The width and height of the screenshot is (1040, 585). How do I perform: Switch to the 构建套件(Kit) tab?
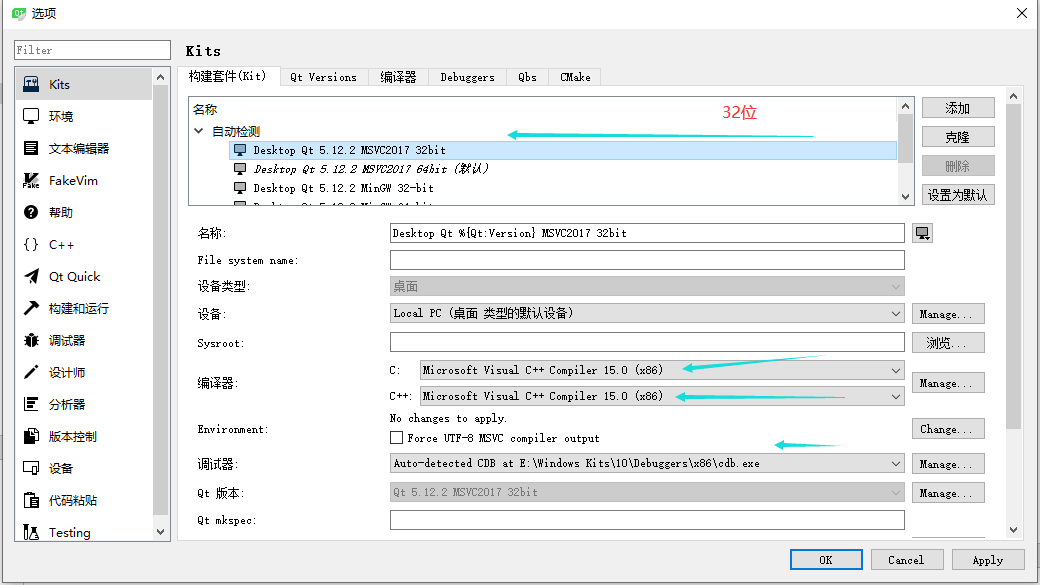(228, 76)
